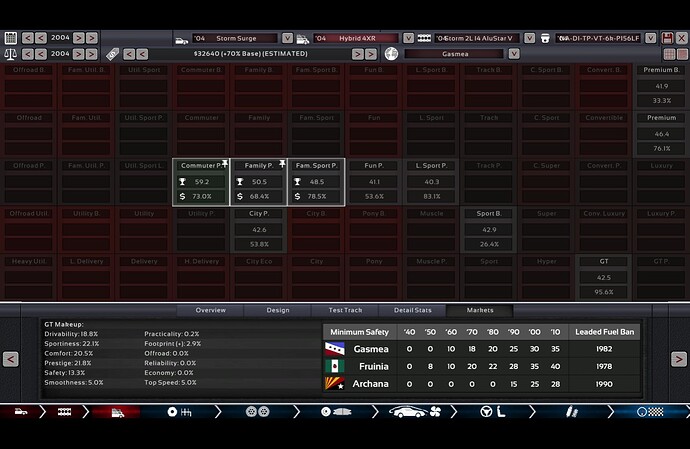Click the checkered flag finish icon
Viewport: 690px width, 449px height.
click(x=653, y=412)
